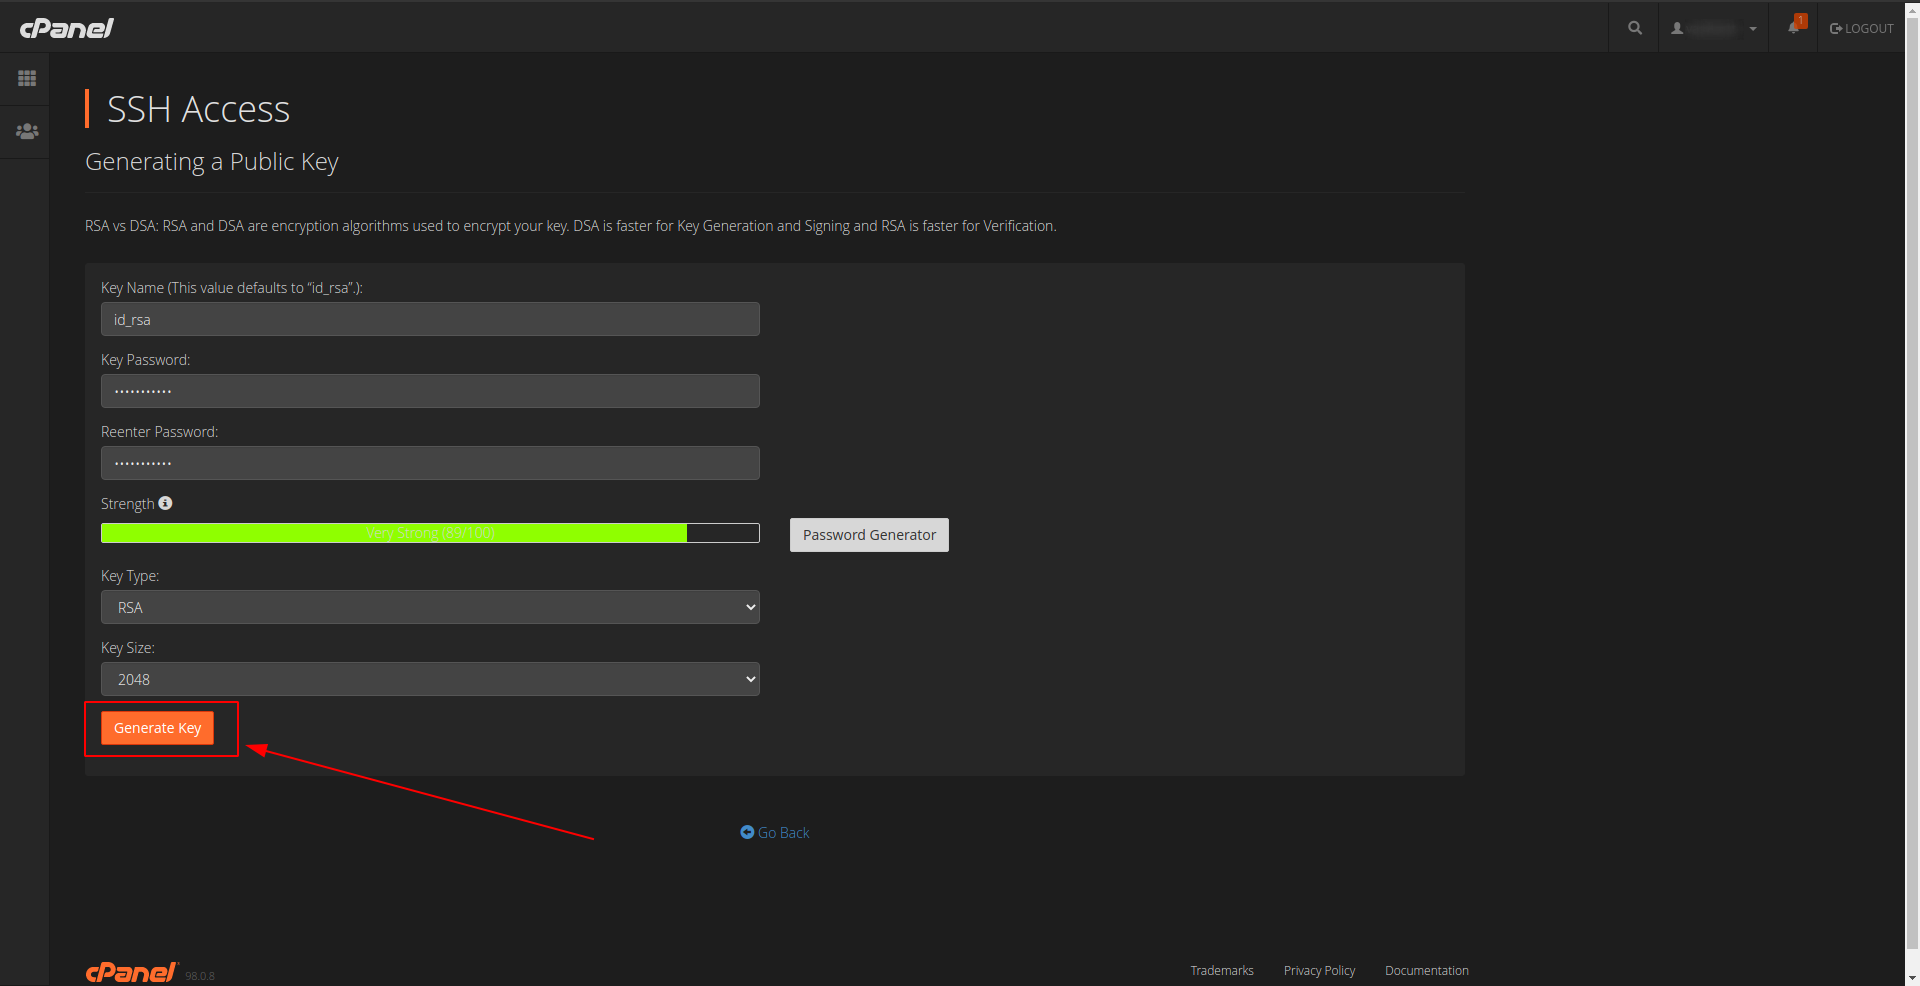Open the Key Size dropdown
Image resolution: width=1920 pixels, height=986 pixels.
430,679
